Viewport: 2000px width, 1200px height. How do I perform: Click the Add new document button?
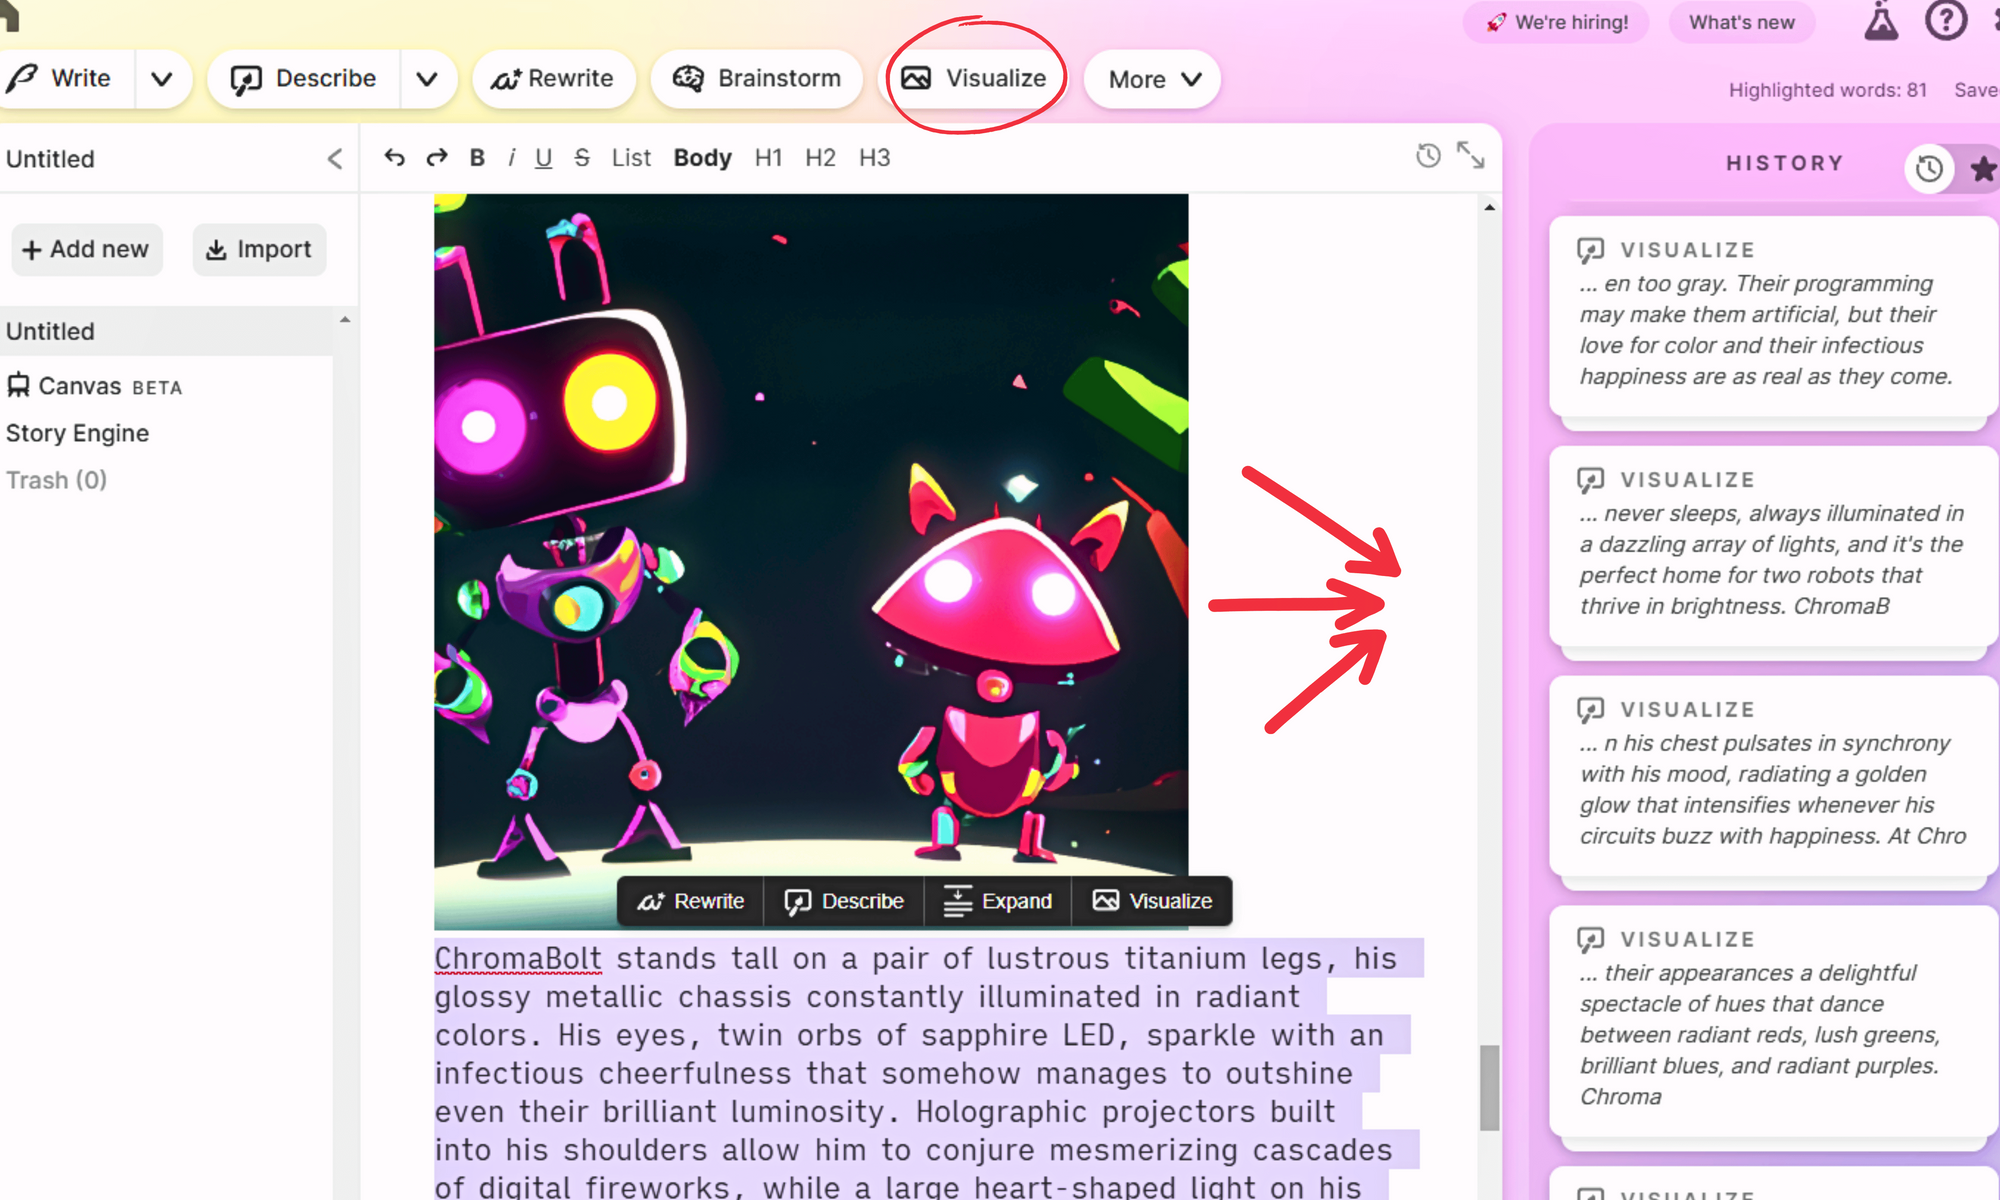(86, 250)
